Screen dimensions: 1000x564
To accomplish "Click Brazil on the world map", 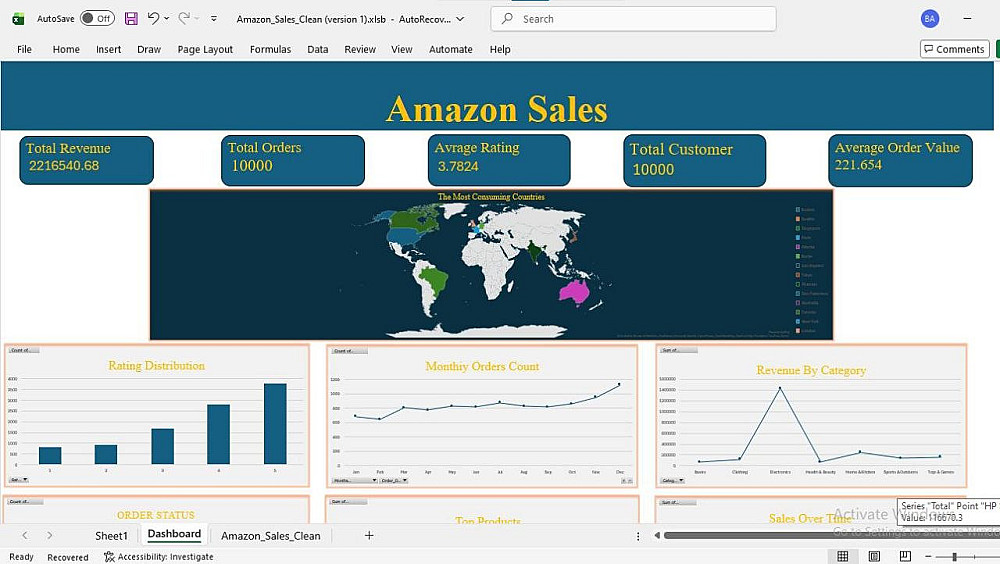I will click(436, 279).
